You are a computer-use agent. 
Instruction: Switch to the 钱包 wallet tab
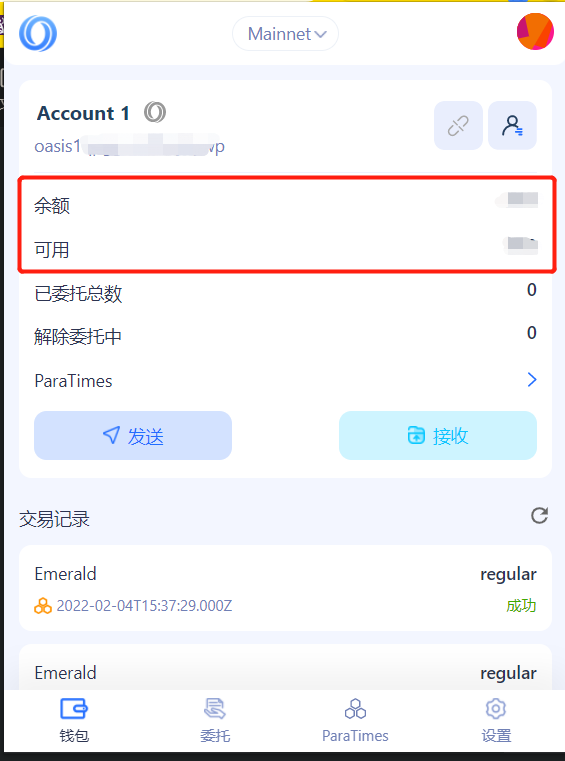point(74,720)
